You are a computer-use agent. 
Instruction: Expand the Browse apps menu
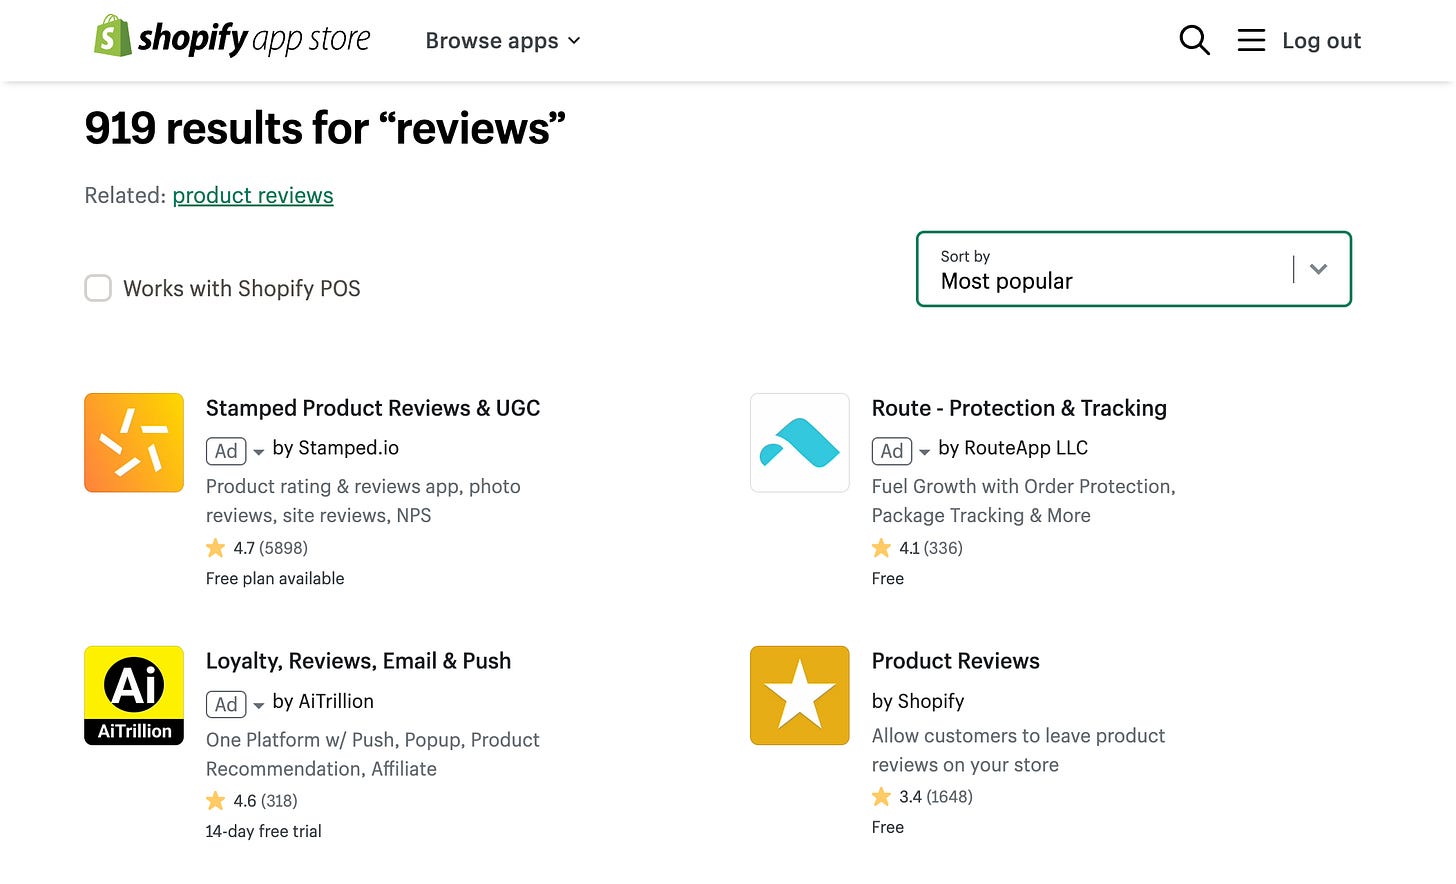[x=503, y=41]
